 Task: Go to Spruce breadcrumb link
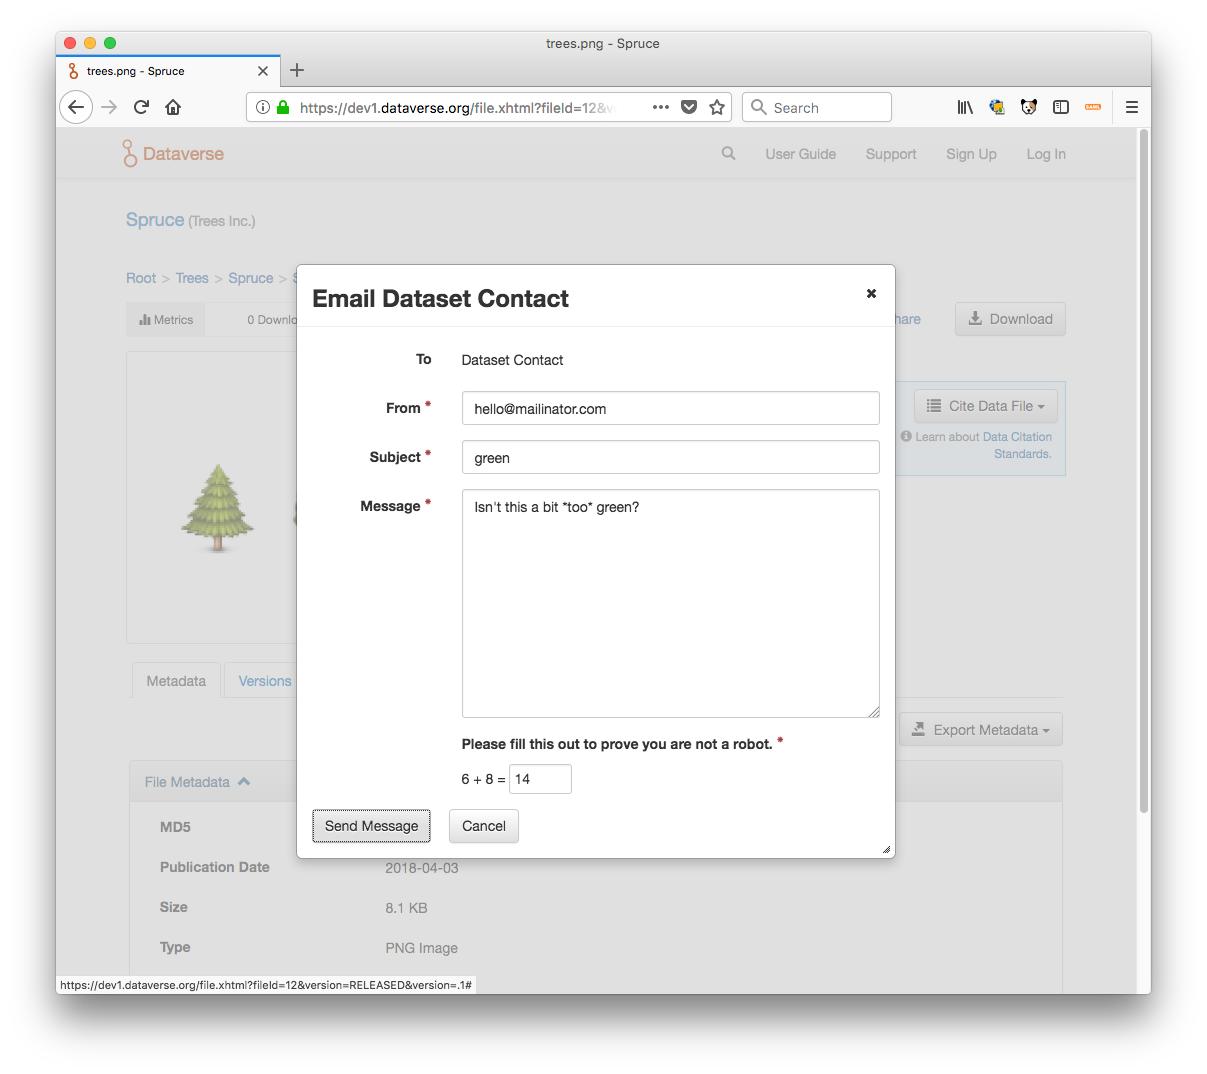pos(250,278)
